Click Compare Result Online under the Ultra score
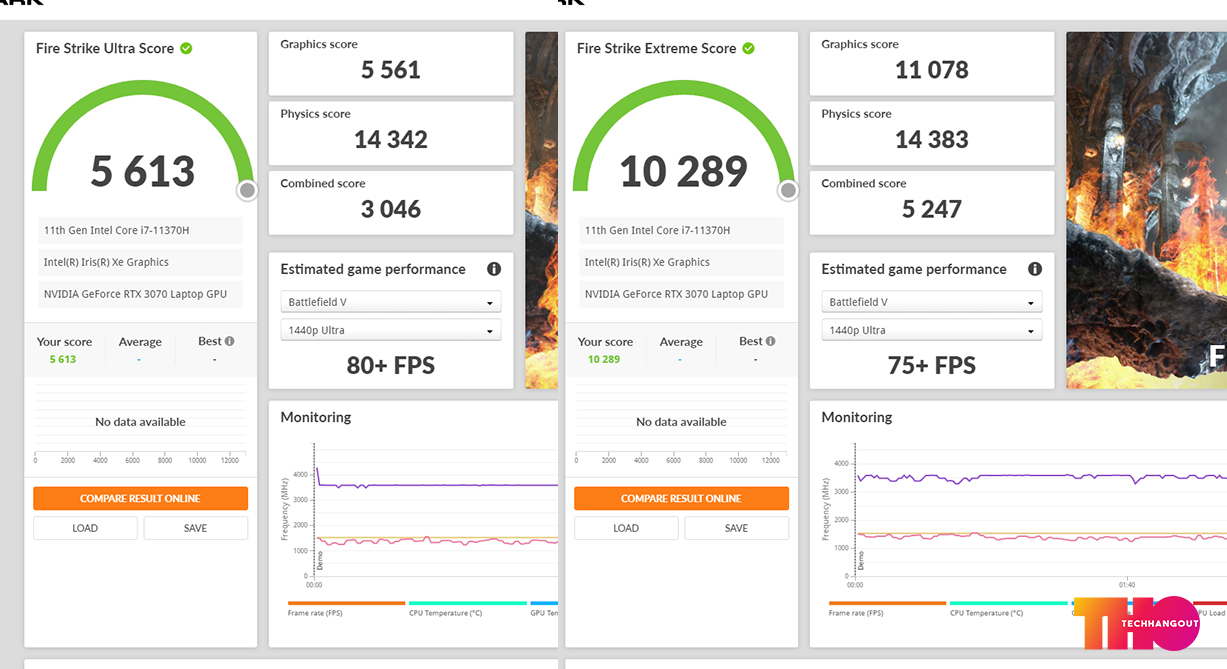The width and height of the screenshot is (1227, 669). click(x=140, y=499)
